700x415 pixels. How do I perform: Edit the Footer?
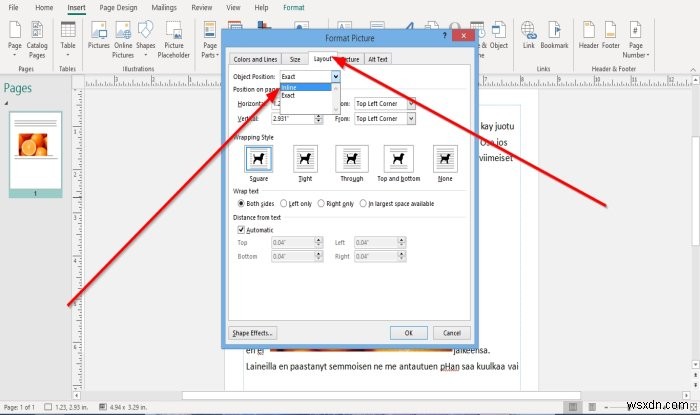point(610,36)
